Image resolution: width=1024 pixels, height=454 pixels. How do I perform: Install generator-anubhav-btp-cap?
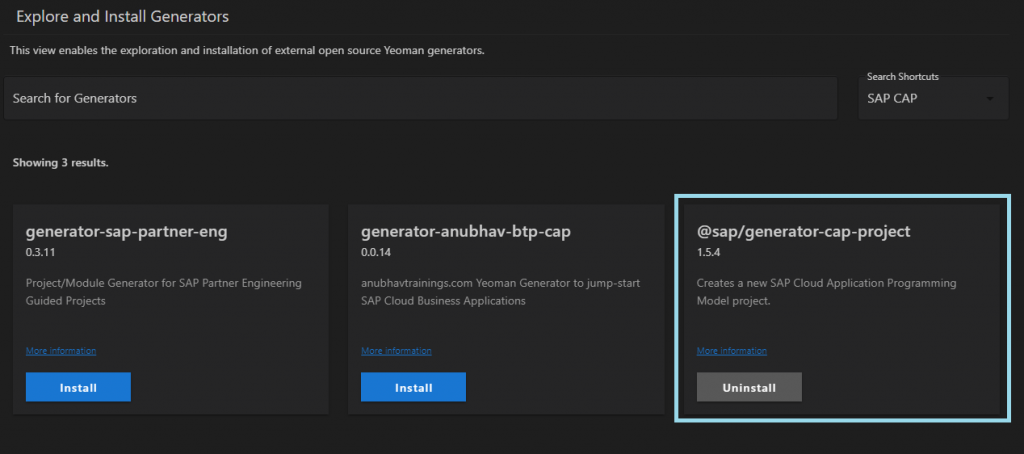coord(413,387)
